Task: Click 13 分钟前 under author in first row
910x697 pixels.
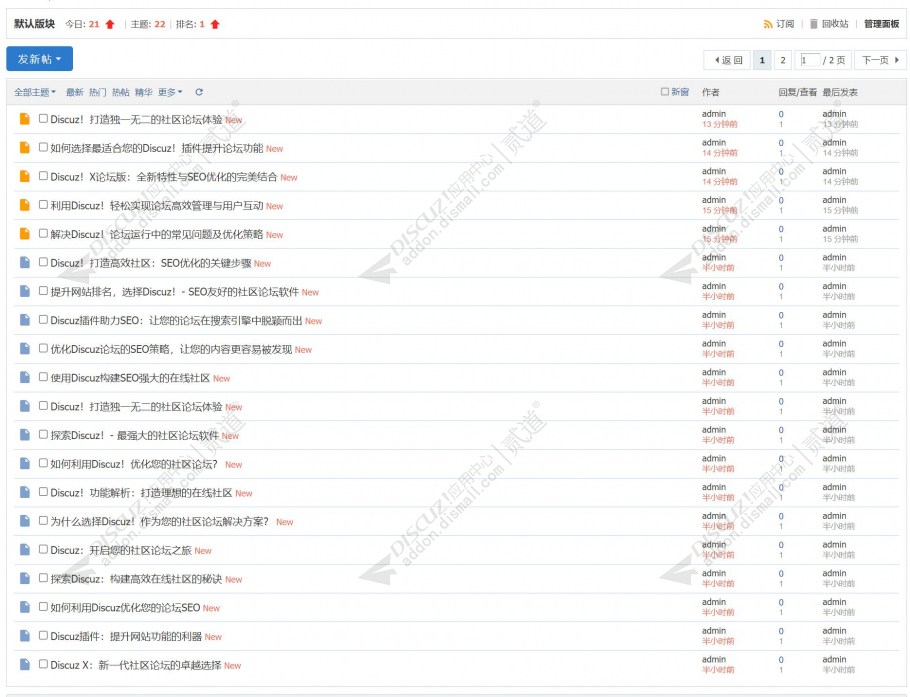Action: point(720,124)
